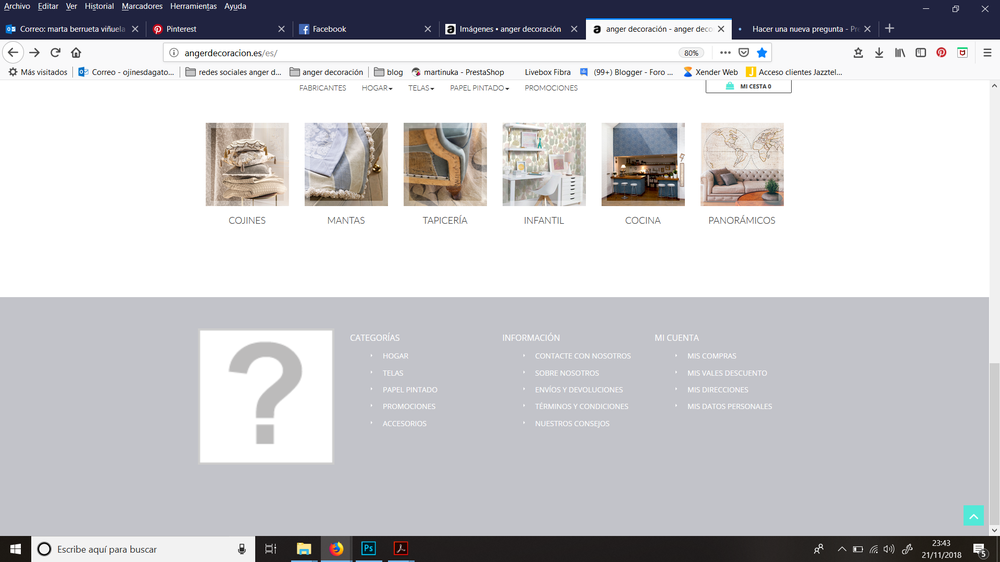Image resolution: width=1000 pixels, height=562 pixels.
Task: Switch to the Pinterest tab
Action: (x=218, y=29)
